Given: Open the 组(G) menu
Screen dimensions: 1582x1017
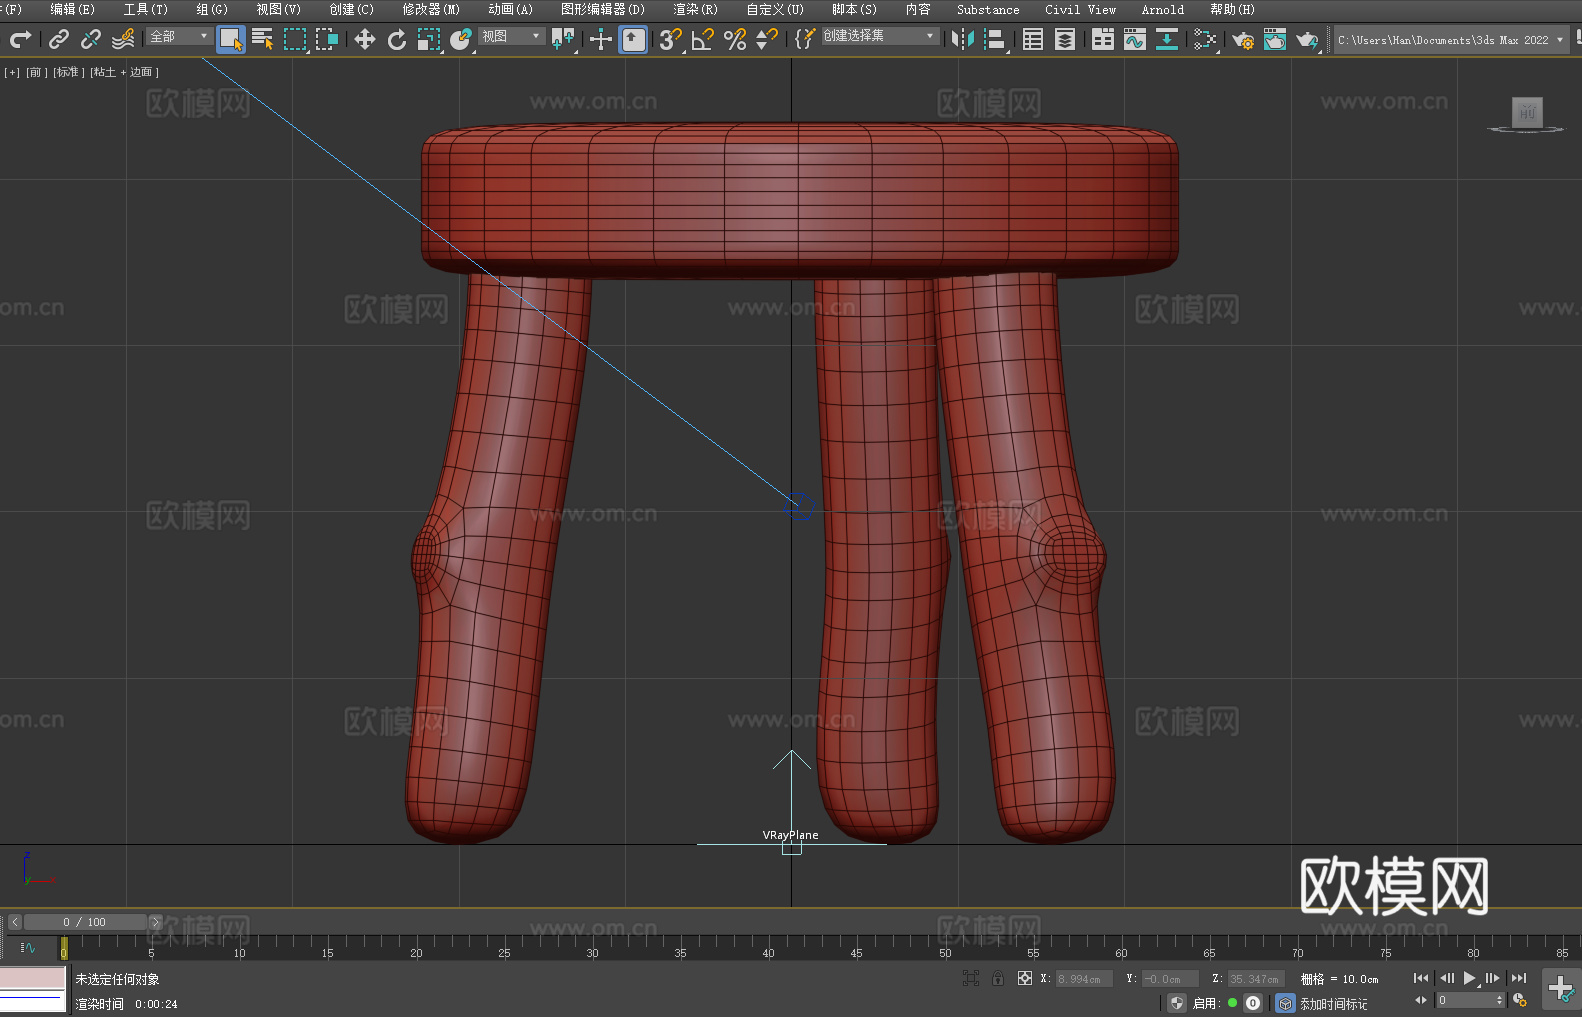Looking at the screenshot, I should (211, 9).
